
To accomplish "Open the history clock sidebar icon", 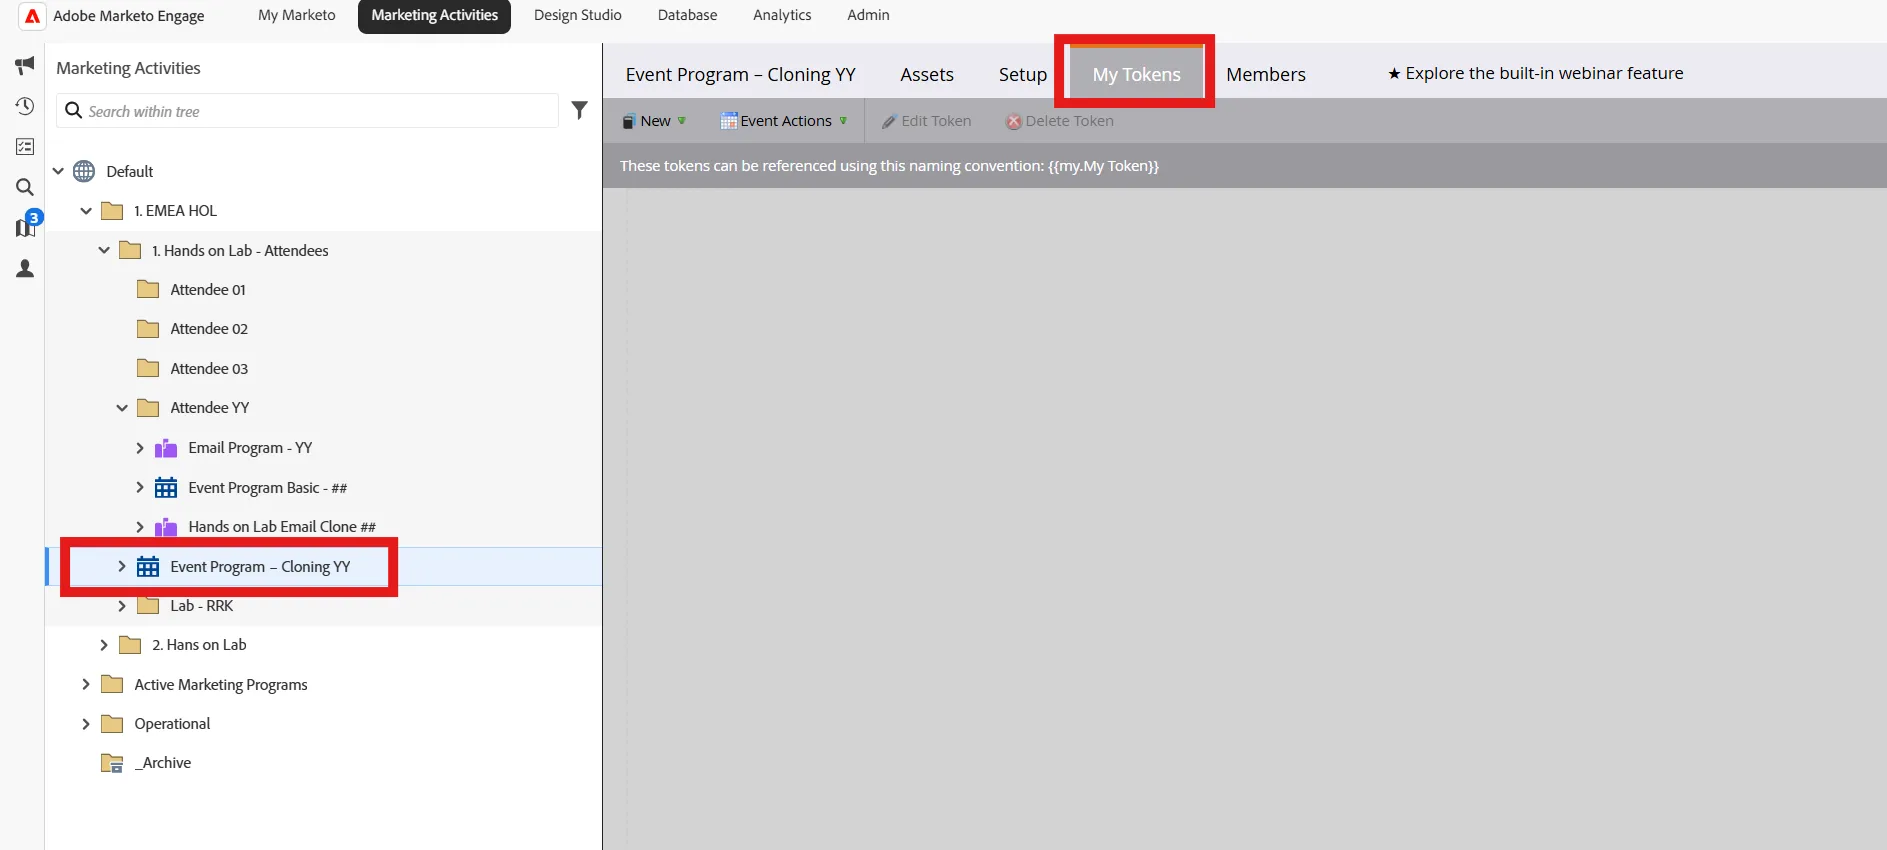I will click(25, 106).
